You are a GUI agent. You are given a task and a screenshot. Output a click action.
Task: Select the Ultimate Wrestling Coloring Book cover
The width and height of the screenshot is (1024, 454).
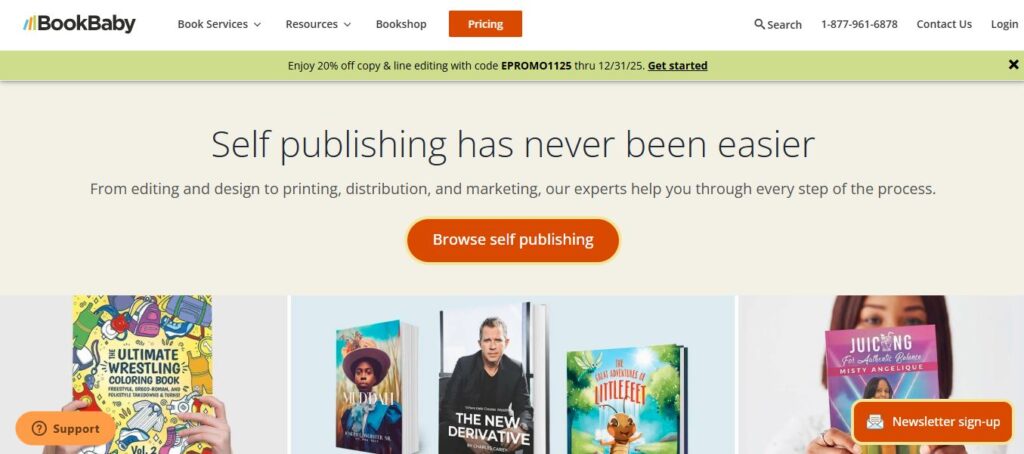tap(142, 374)
